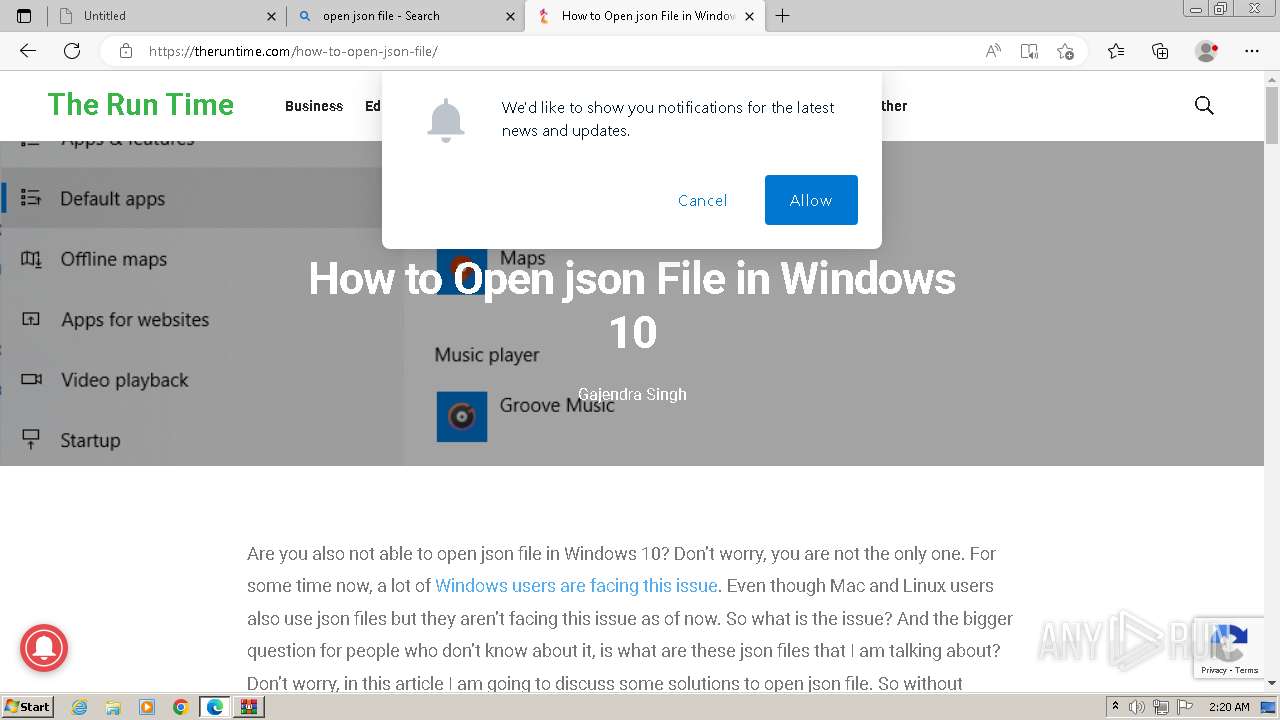Click Show desktop button in taskbar
The height and width of the screenshot is (720, 1280).
point(1269,707)
